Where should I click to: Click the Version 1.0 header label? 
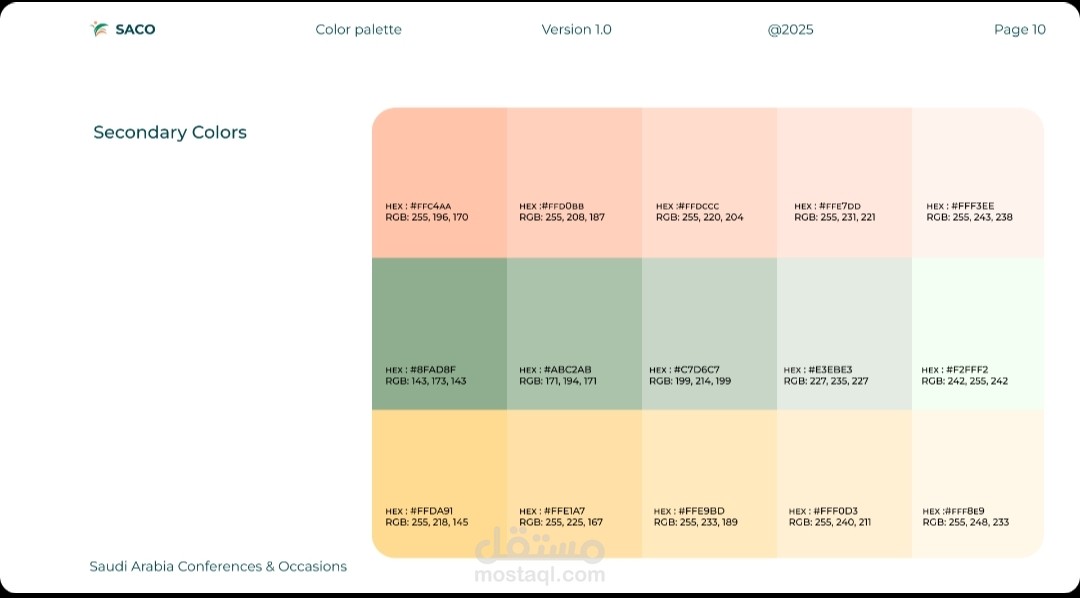576,30
